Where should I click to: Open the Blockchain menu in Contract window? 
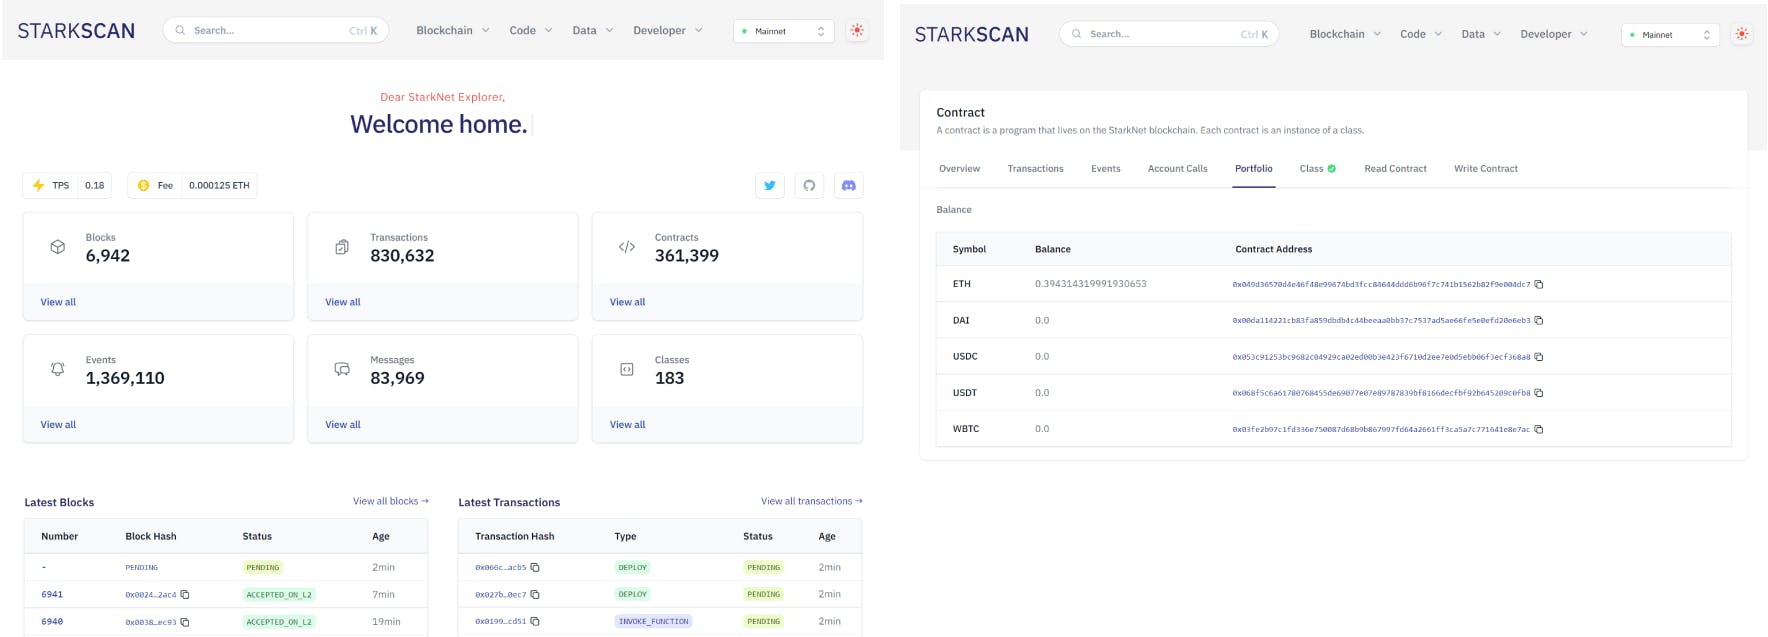[1346, 34]
